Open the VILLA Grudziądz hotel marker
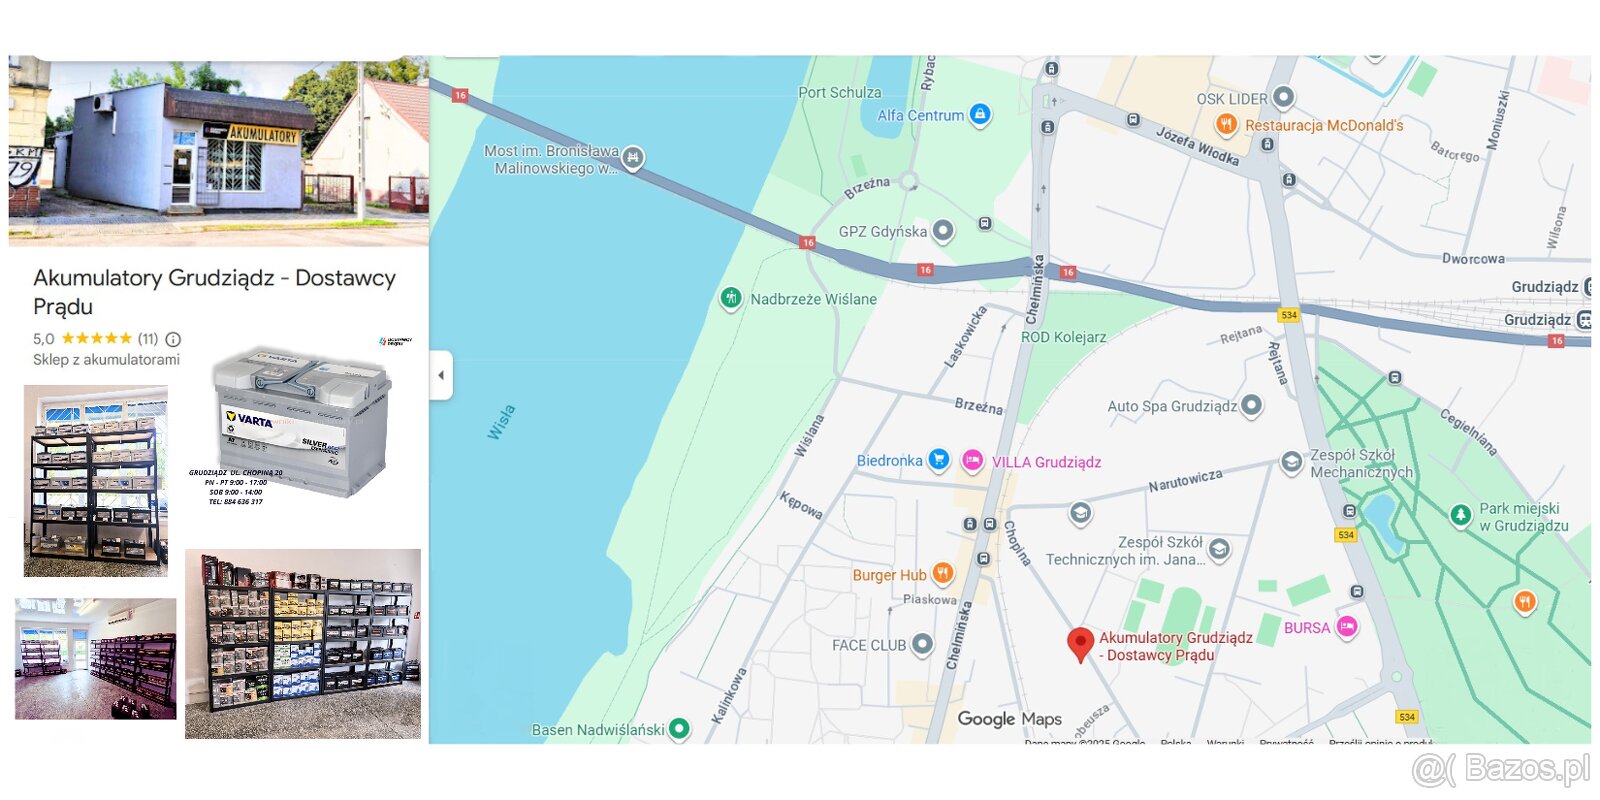The height and width of the screenshot is (800, 1600). pos(972,461)
